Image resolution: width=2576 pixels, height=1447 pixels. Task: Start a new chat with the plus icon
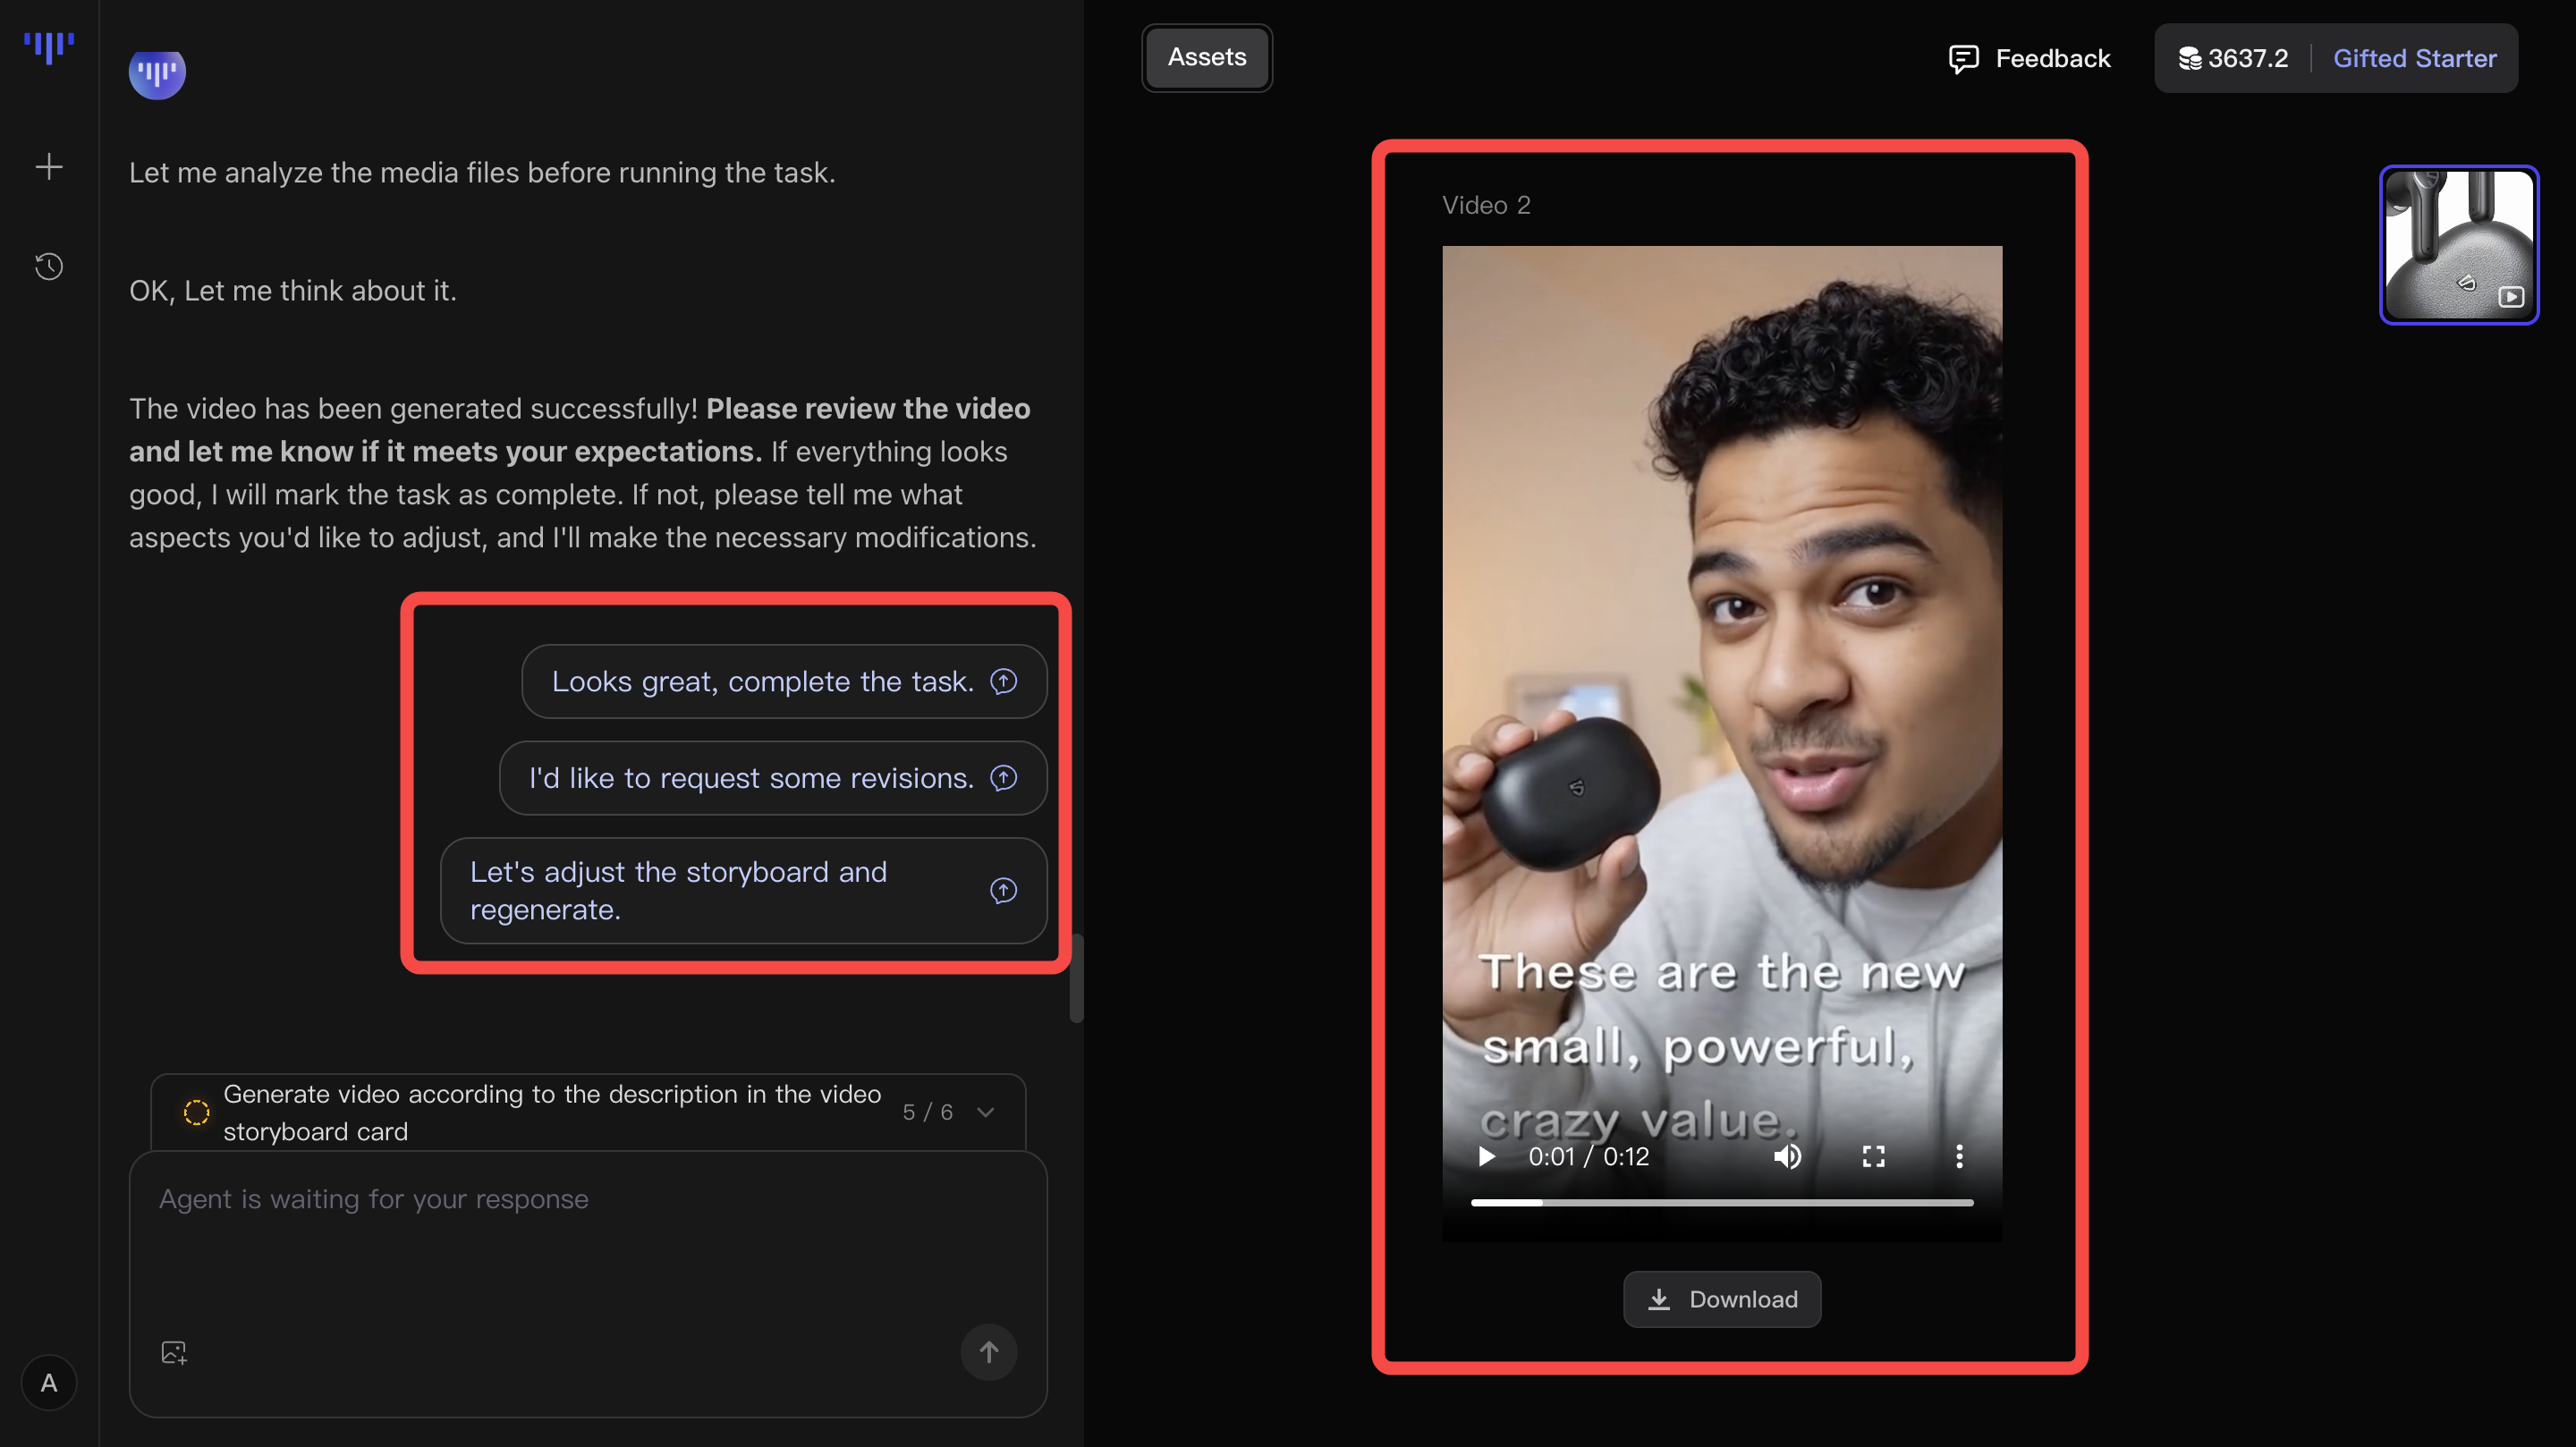pos(48,166)
